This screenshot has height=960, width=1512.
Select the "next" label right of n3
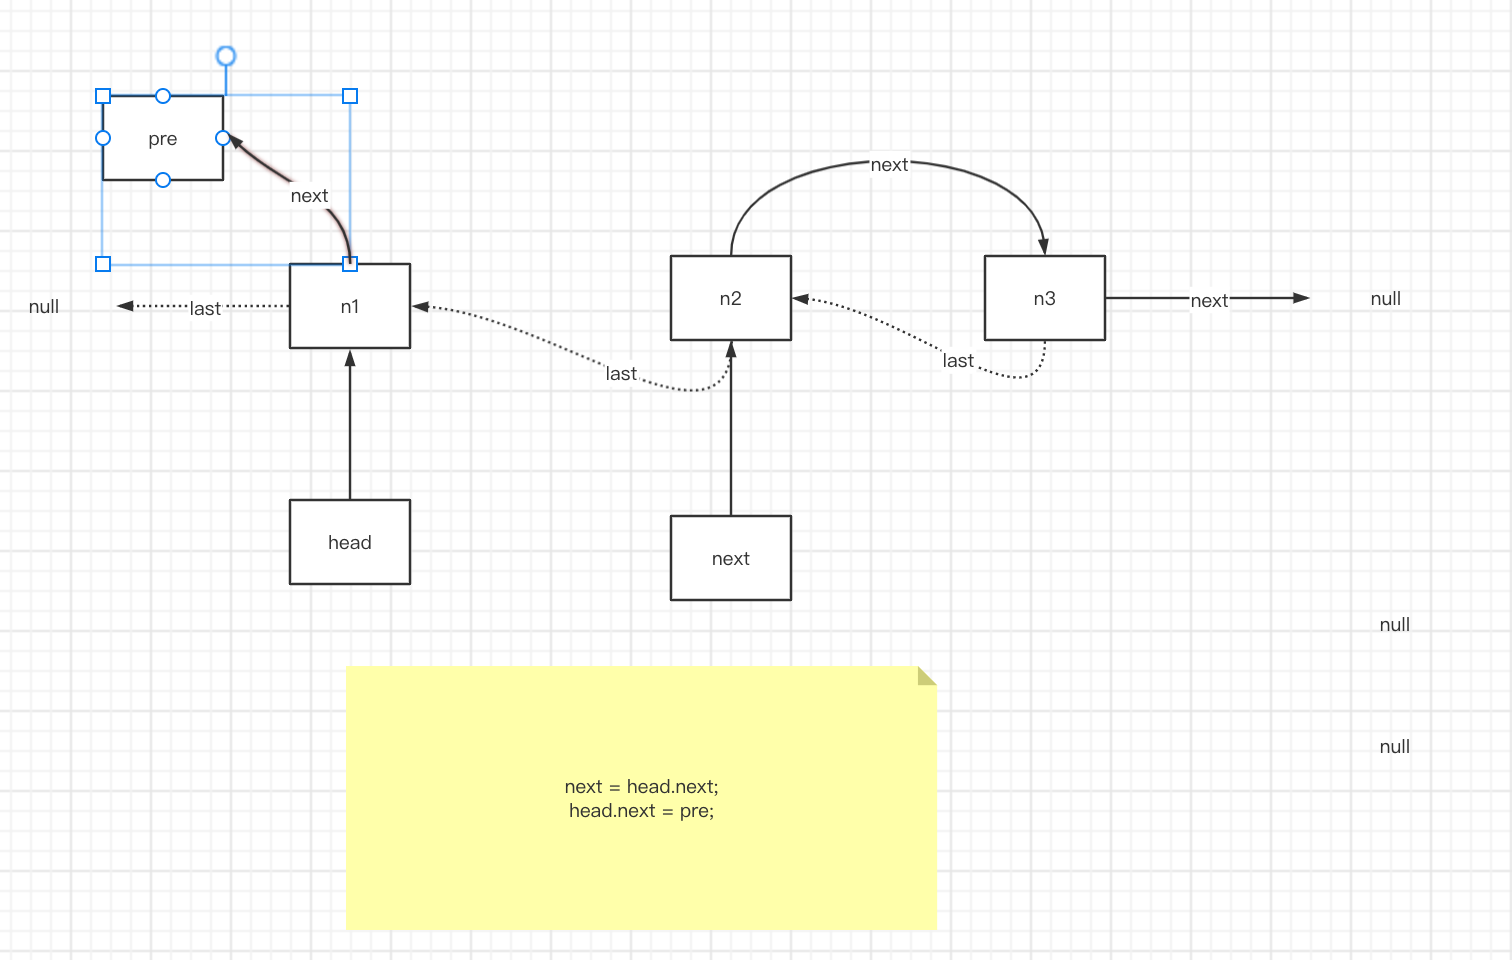click(x=1209, y=301)
